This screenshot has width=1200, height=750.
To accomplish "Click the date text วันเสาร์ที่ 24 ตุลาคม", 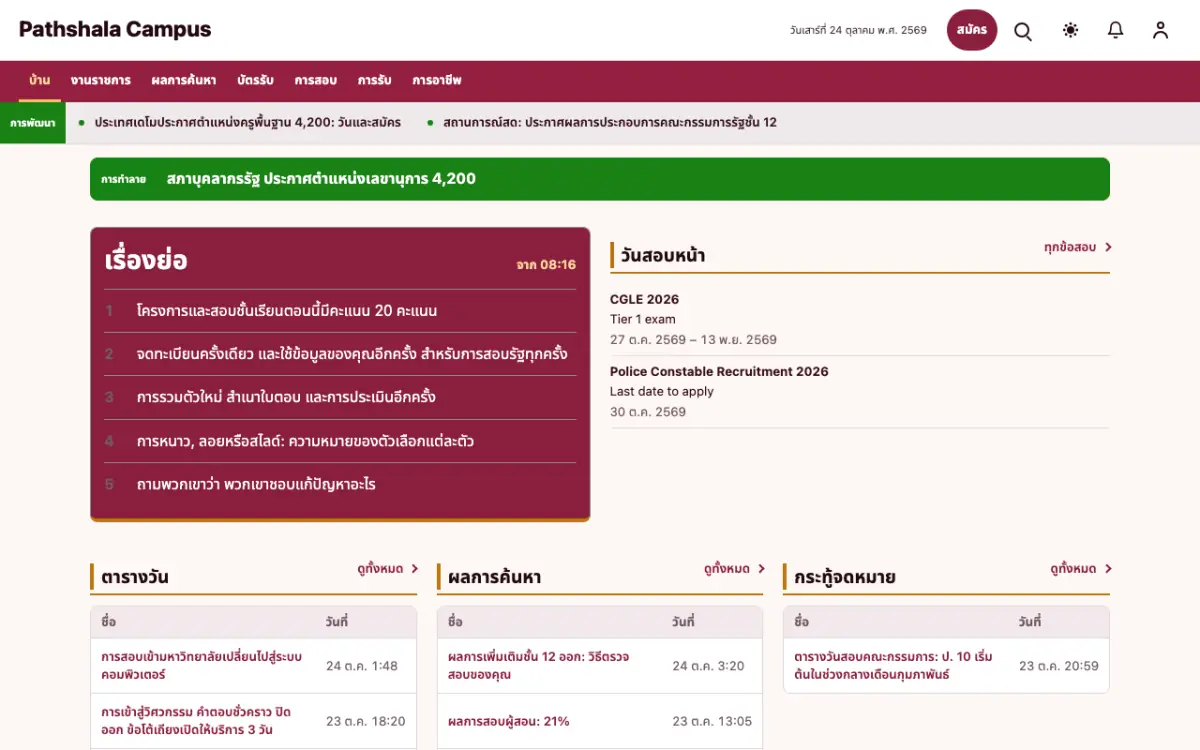I will pyautogui.click(x=858, y=30).
